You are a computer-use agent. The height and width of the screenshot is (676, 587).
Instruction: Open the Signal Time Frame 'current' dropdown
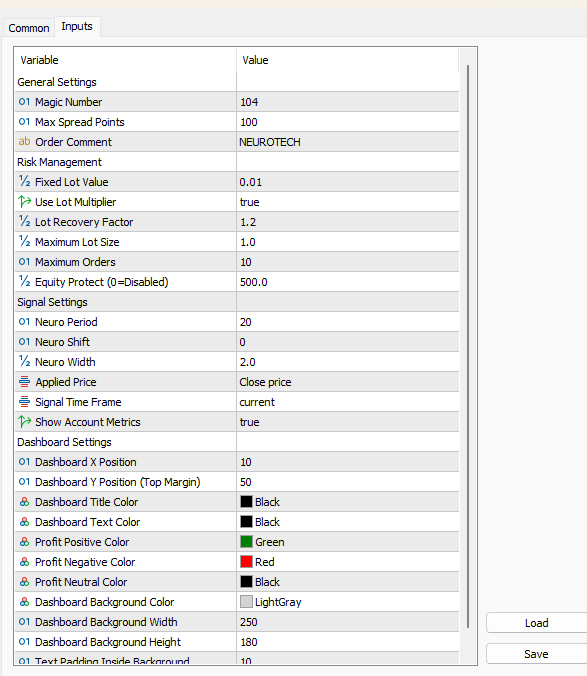348,402
